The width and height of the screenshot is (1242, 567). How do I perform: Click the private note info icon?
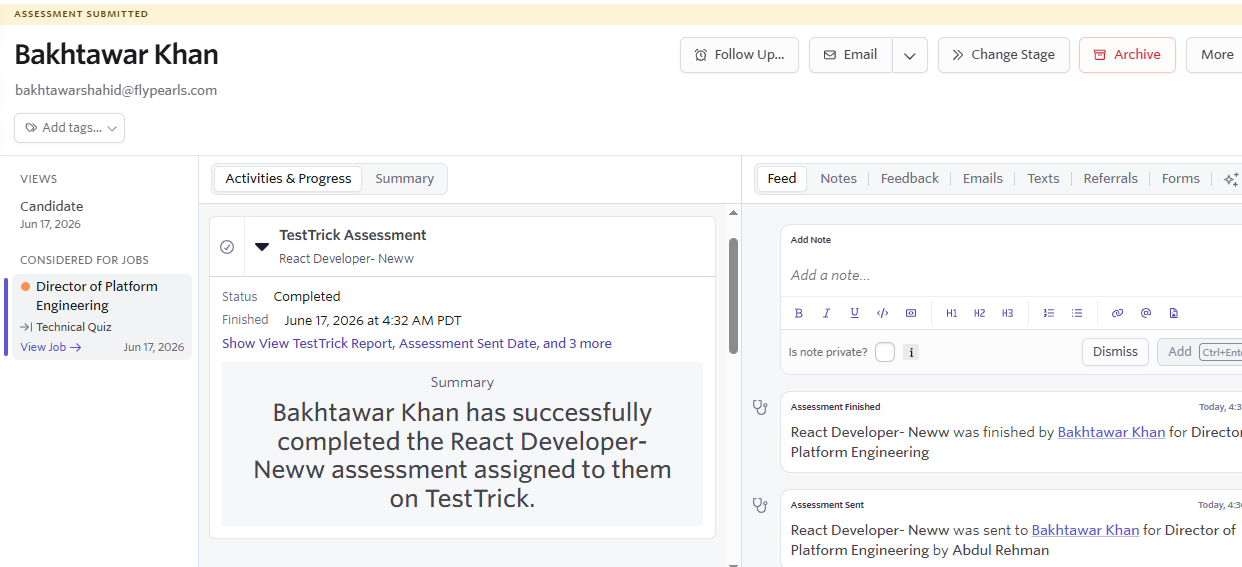(911, 352)
